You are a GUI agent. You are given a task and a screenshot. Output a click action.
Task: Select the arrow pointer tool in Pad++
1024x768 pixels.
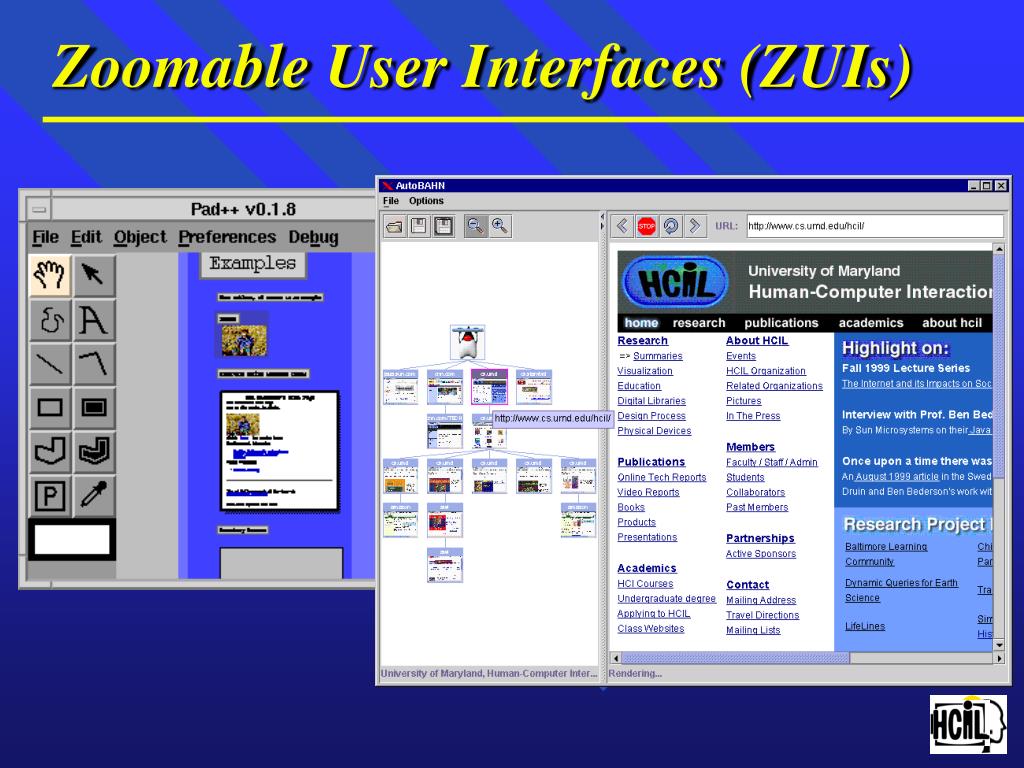tap(94, 274)
